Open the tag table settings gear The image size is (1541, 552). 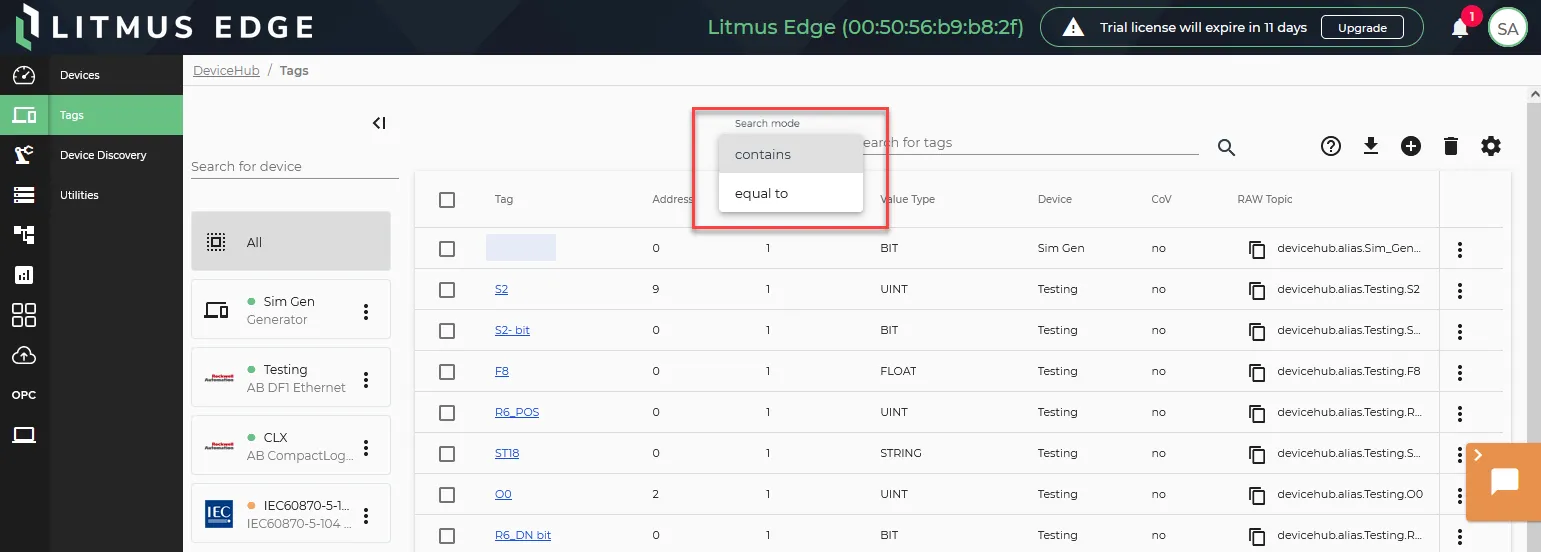pos(1491,147)
